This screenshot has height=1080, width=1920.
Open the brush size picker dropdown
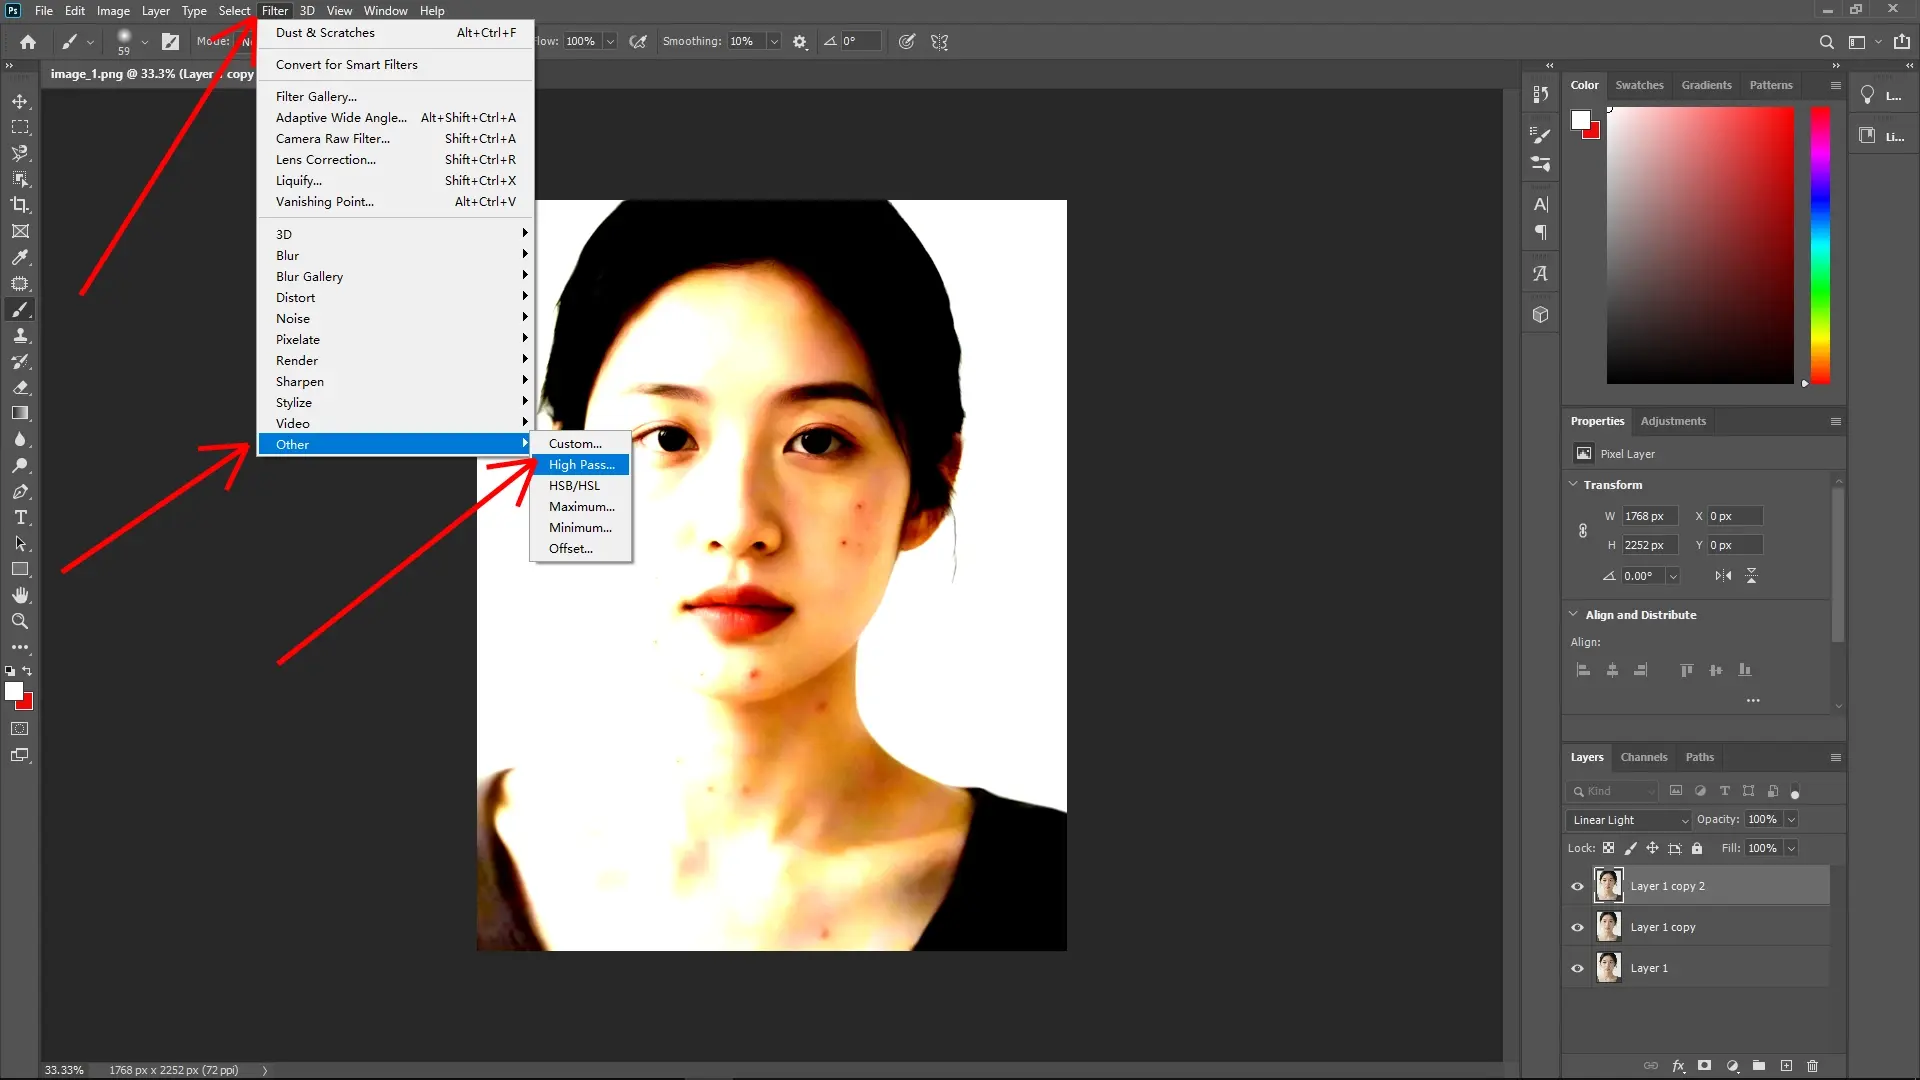coord(145,42)
